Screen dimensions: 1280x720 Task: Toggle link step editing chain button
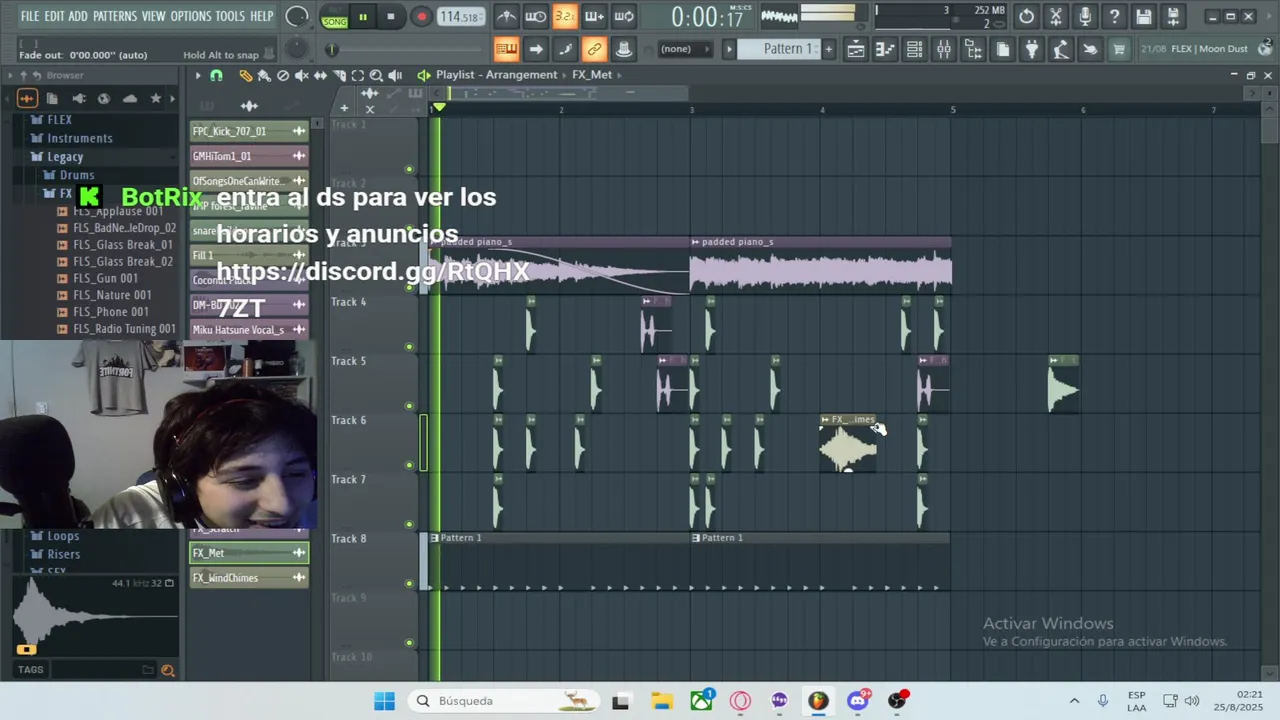[594, 49]
